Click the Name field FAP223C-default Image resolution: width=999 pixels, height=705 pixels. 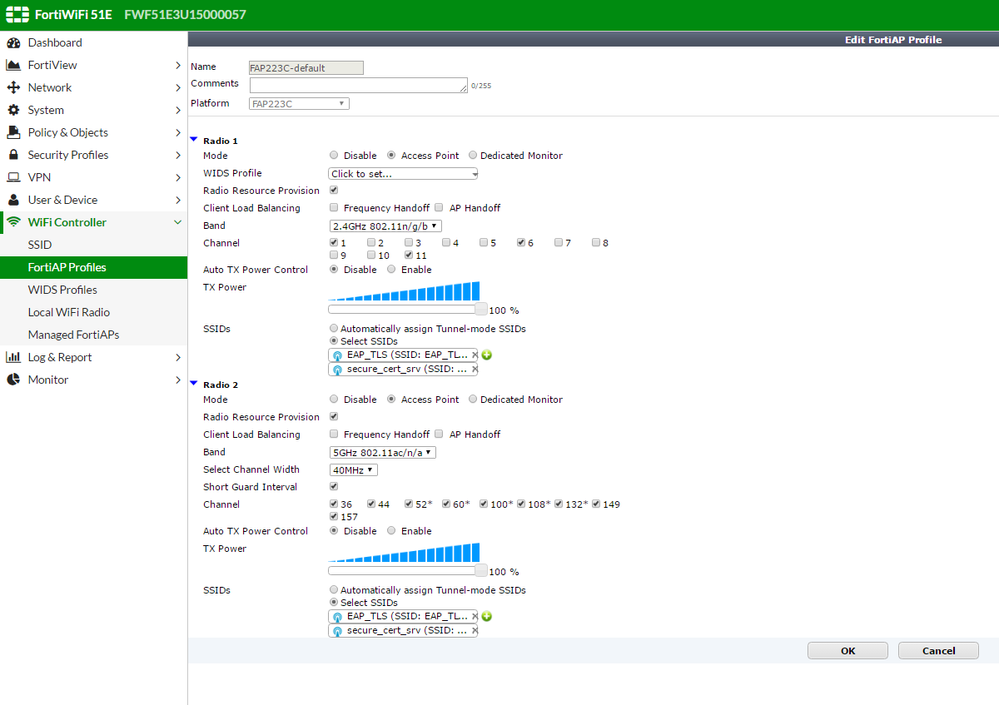306,68
